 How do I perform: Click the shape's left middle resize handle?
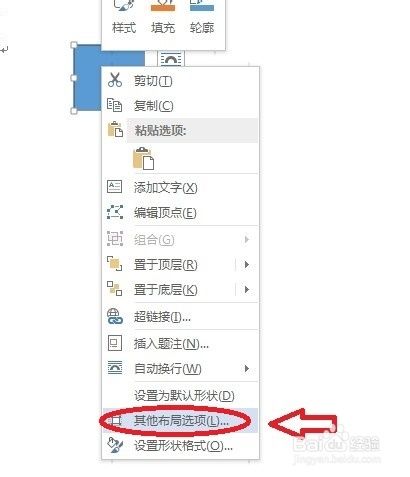[x=74, y=78]
